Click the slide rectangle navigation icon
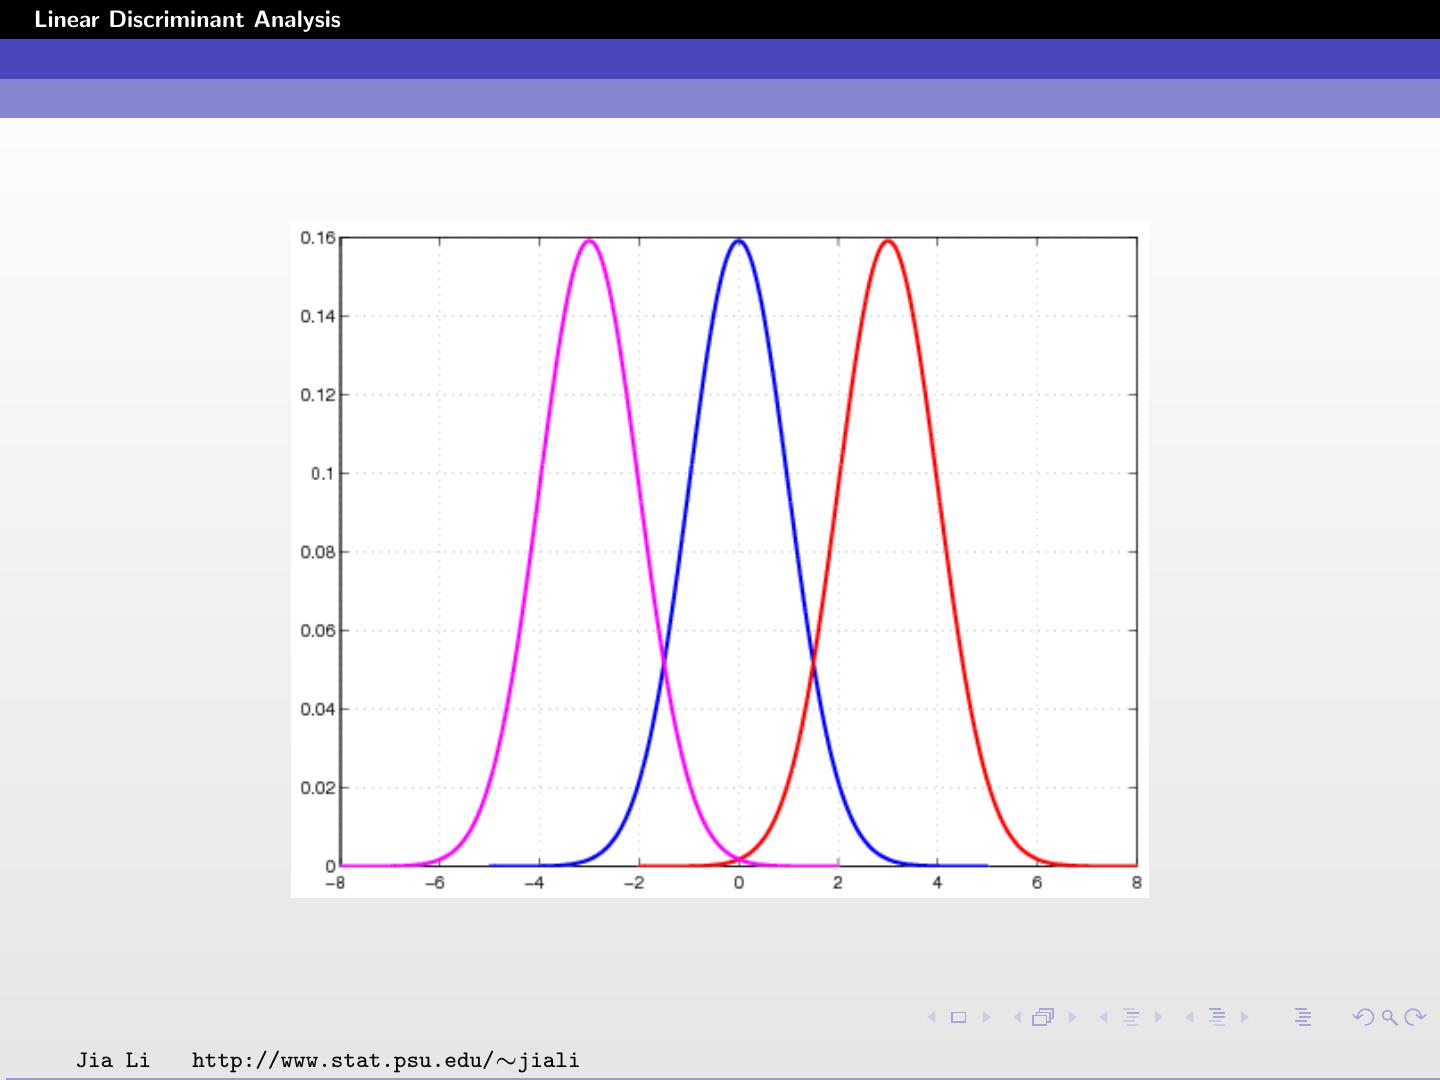The width and height of the screenshot is (1440, 1080). pyautogui.click(x=958, y=1017)
